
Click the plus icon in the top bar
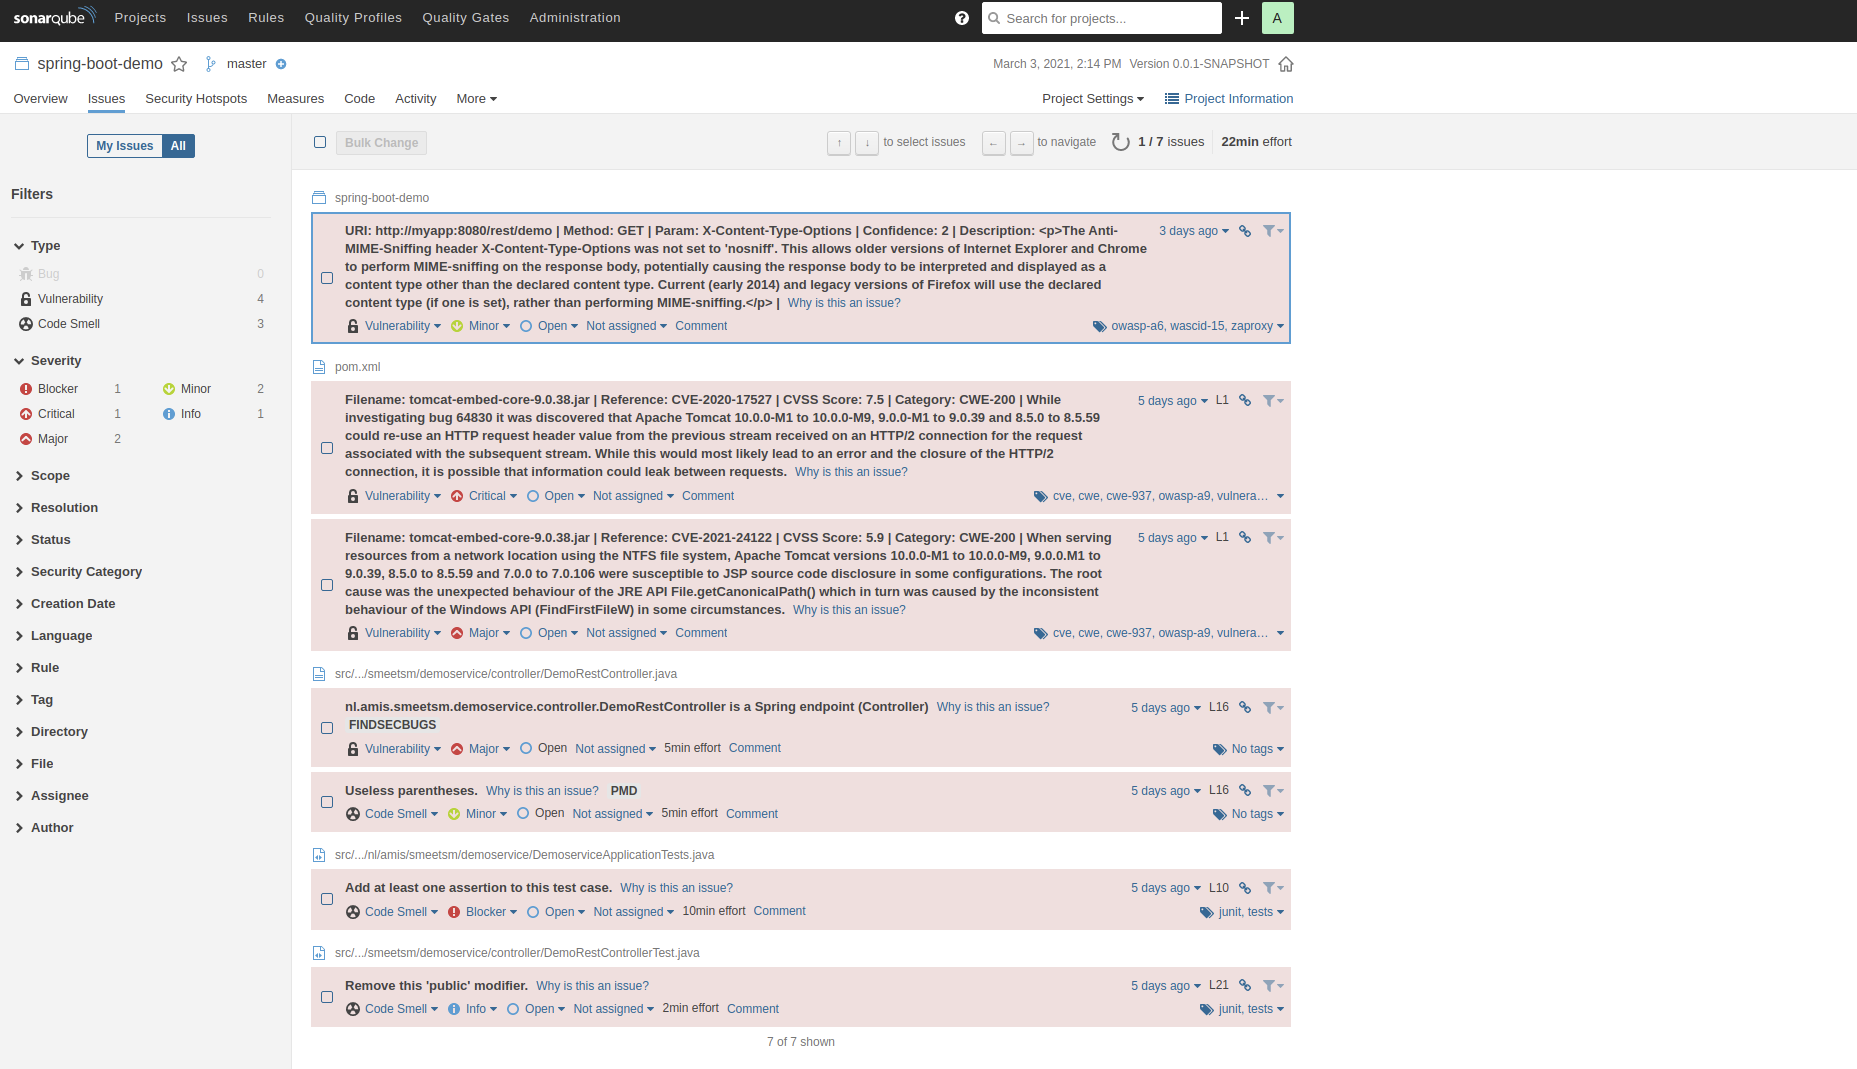1241,18
